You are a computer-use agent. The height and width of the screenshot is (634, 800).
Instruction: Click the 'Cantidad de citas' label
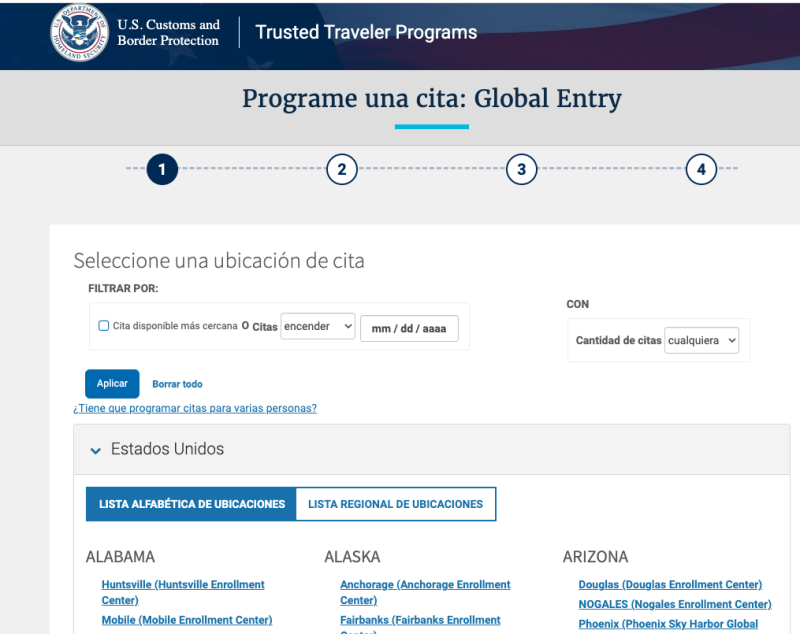click(618, 340)
